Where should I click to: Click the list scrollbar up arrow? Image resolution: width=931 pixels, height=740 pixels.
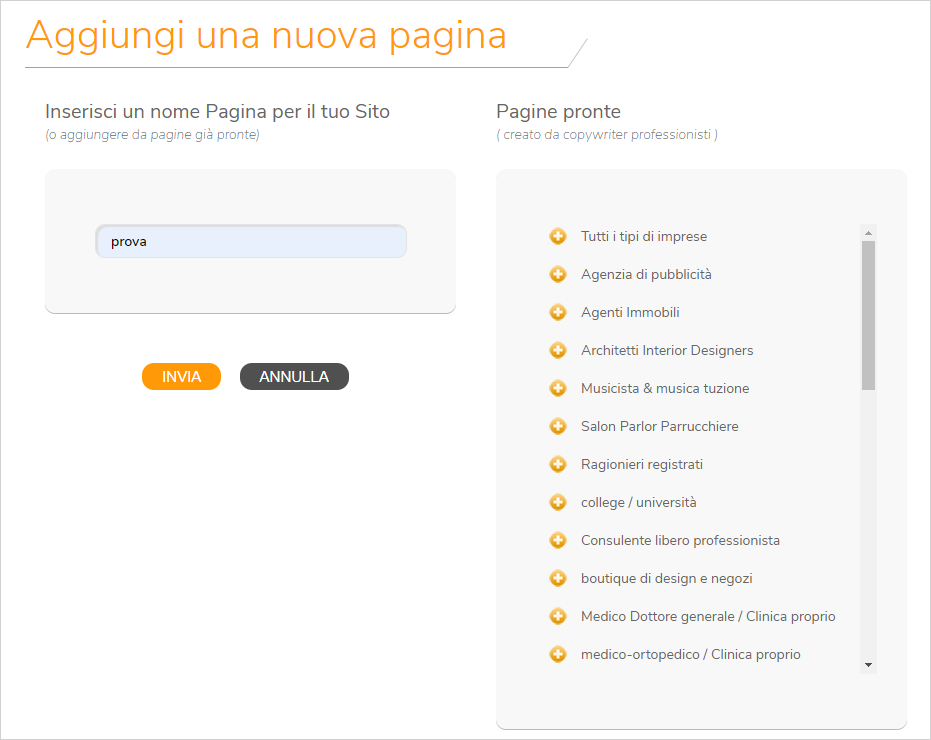868,233
